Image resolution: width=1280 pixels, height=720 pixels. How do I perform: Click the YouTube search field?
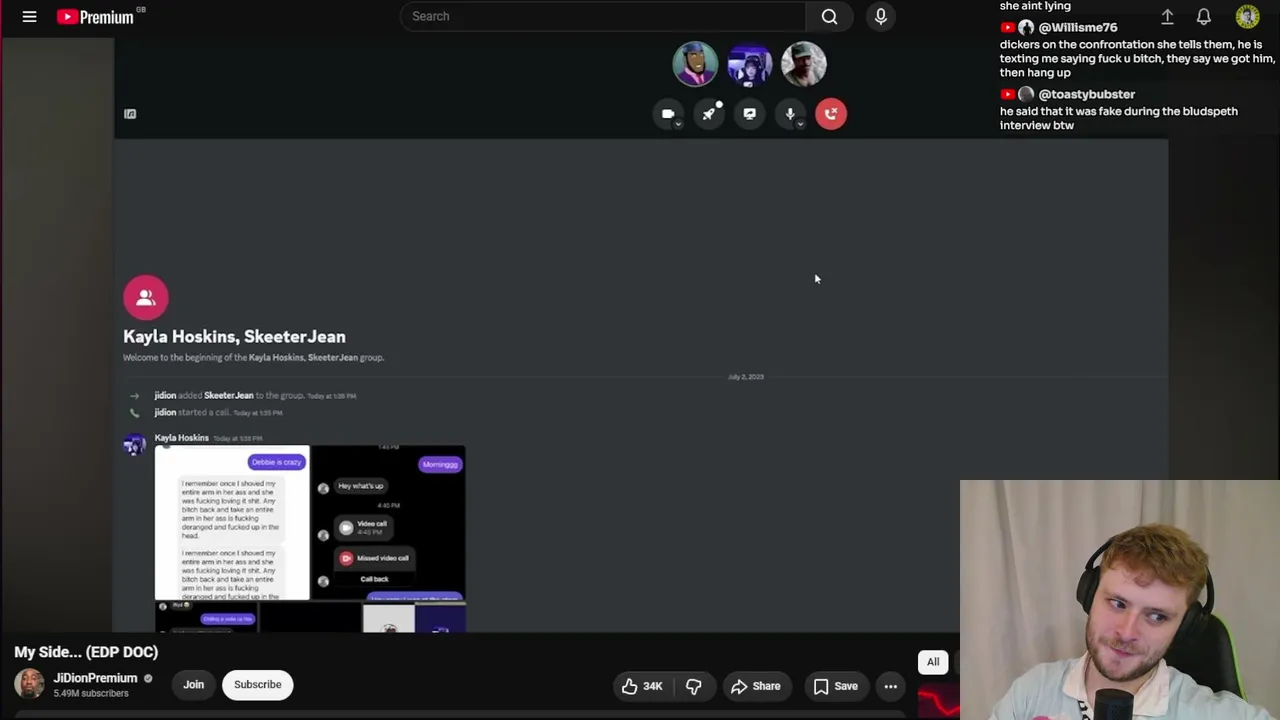point(602,16)
